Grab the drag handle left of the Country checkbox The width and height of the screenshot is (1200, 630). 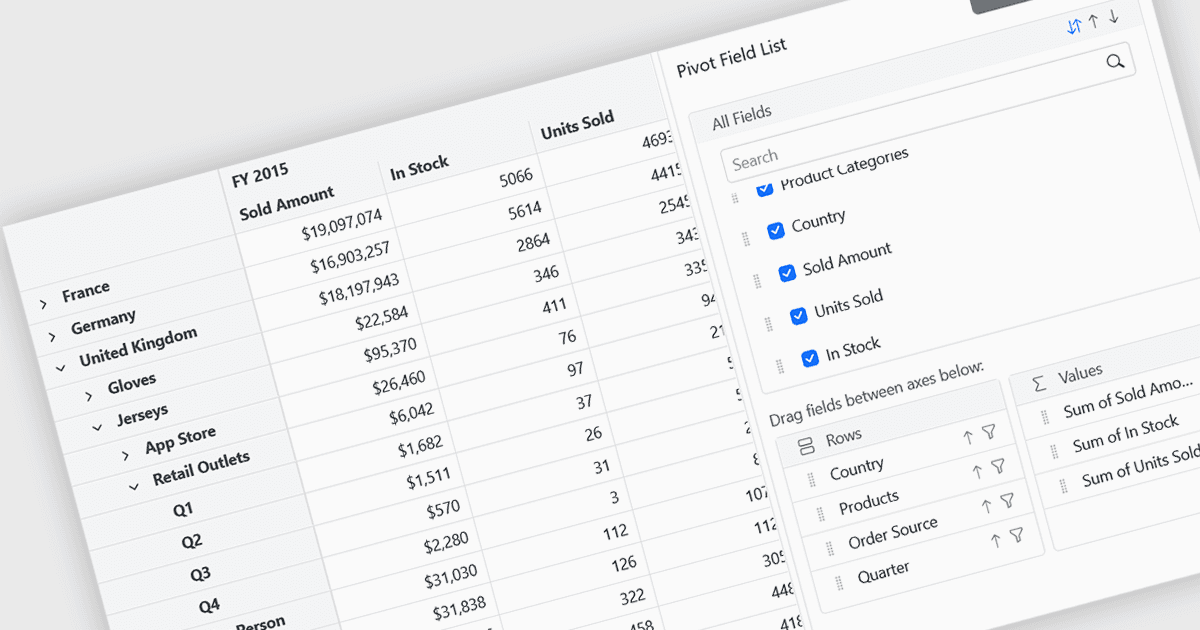point(745,238)
